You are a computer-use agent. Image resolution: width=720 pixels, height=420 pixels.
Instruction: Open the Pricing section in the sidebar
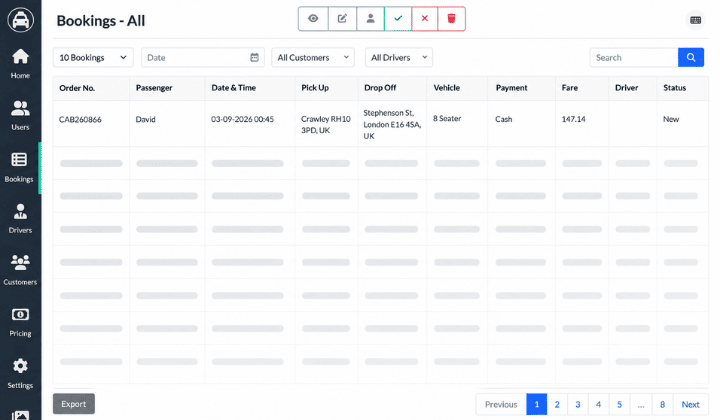[x=20, y=322]
